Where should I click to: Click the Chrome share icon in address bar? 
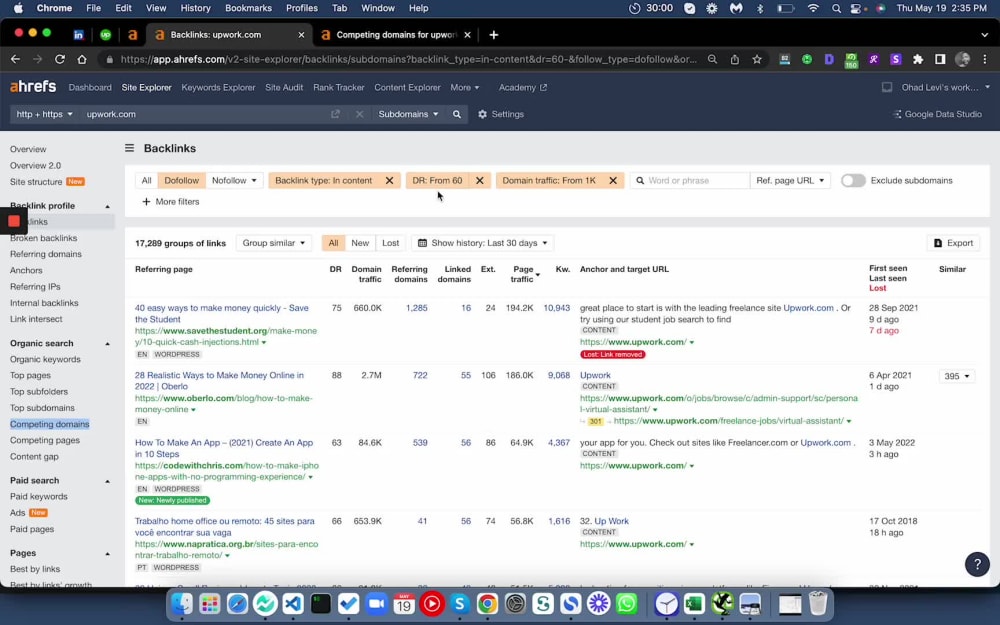(735, 59)
